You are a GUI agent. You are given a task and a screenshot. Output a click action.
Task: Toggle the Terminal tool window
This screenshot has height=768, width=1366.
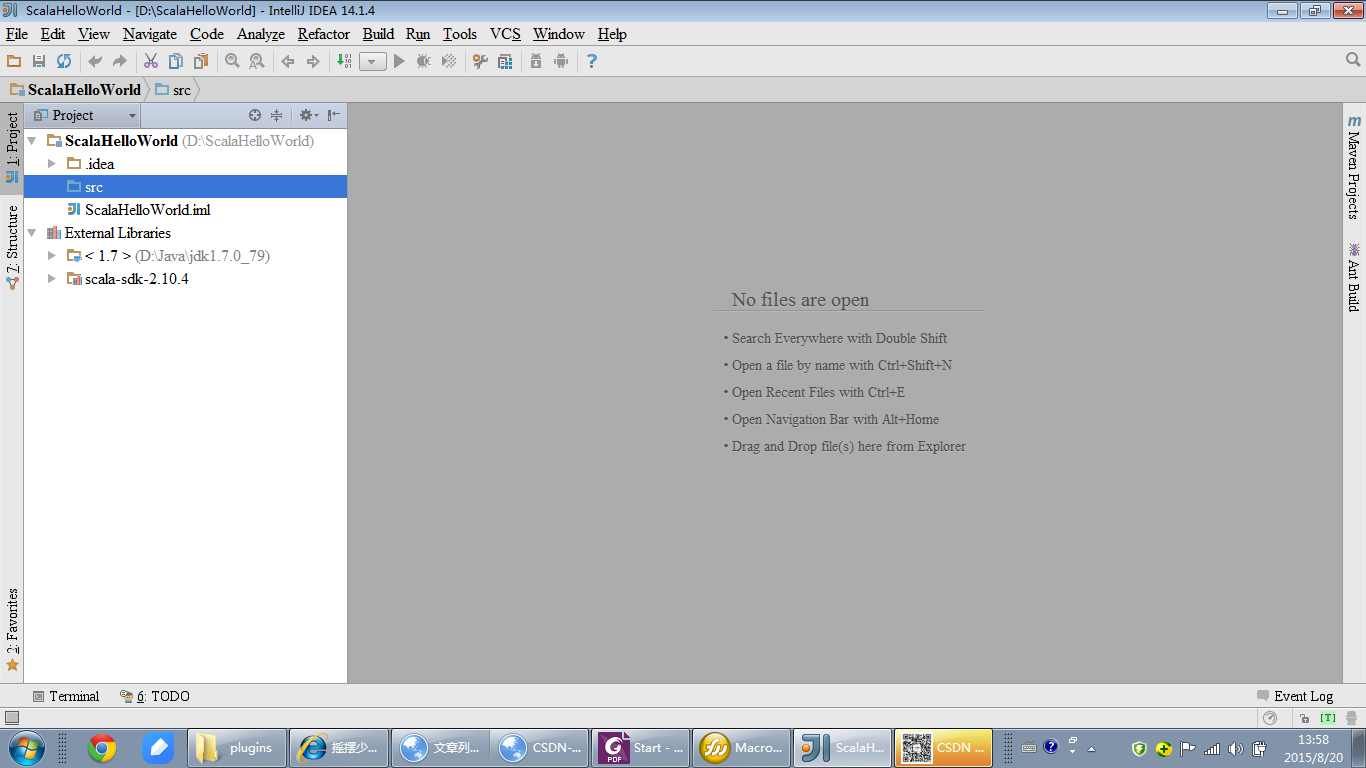[x=66, y=696]
